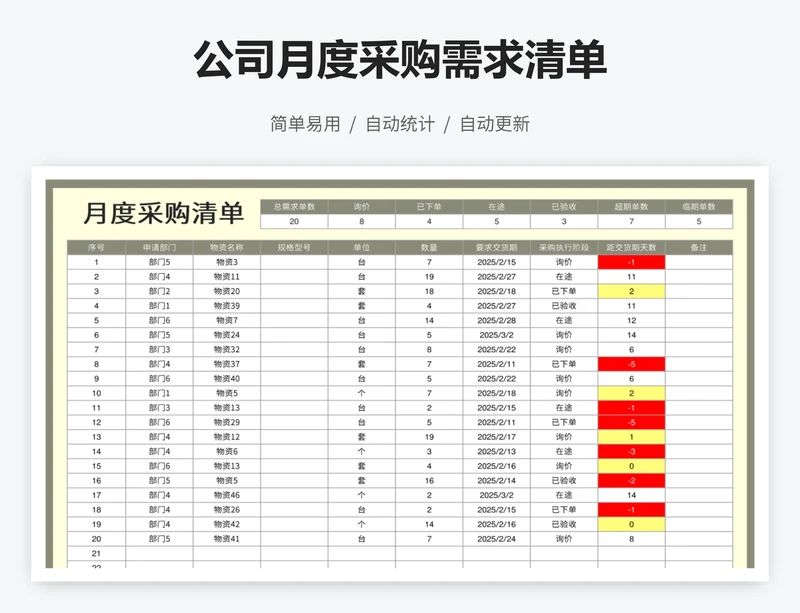Select the red -2 days cell

631,480
